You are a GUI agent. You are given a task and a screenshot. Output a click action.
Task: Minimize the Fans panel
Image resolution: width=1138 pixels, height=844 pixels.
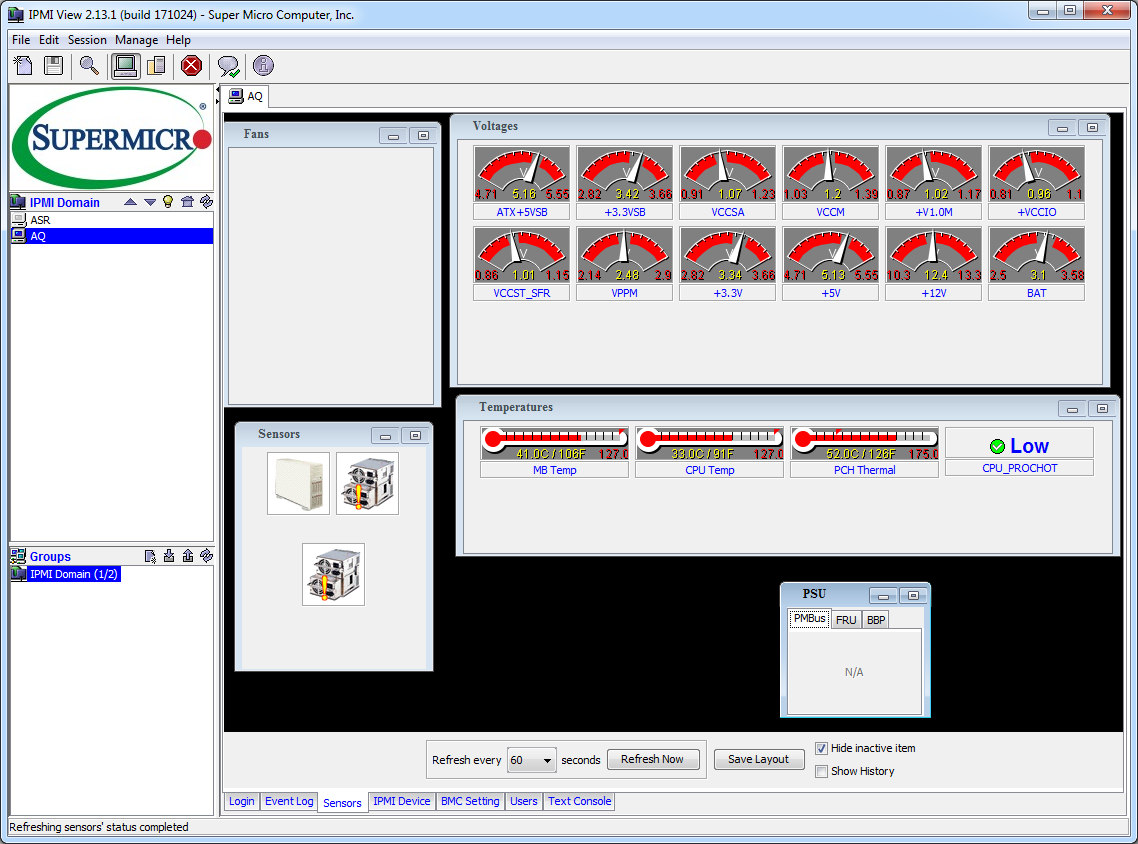coord(393,136)
